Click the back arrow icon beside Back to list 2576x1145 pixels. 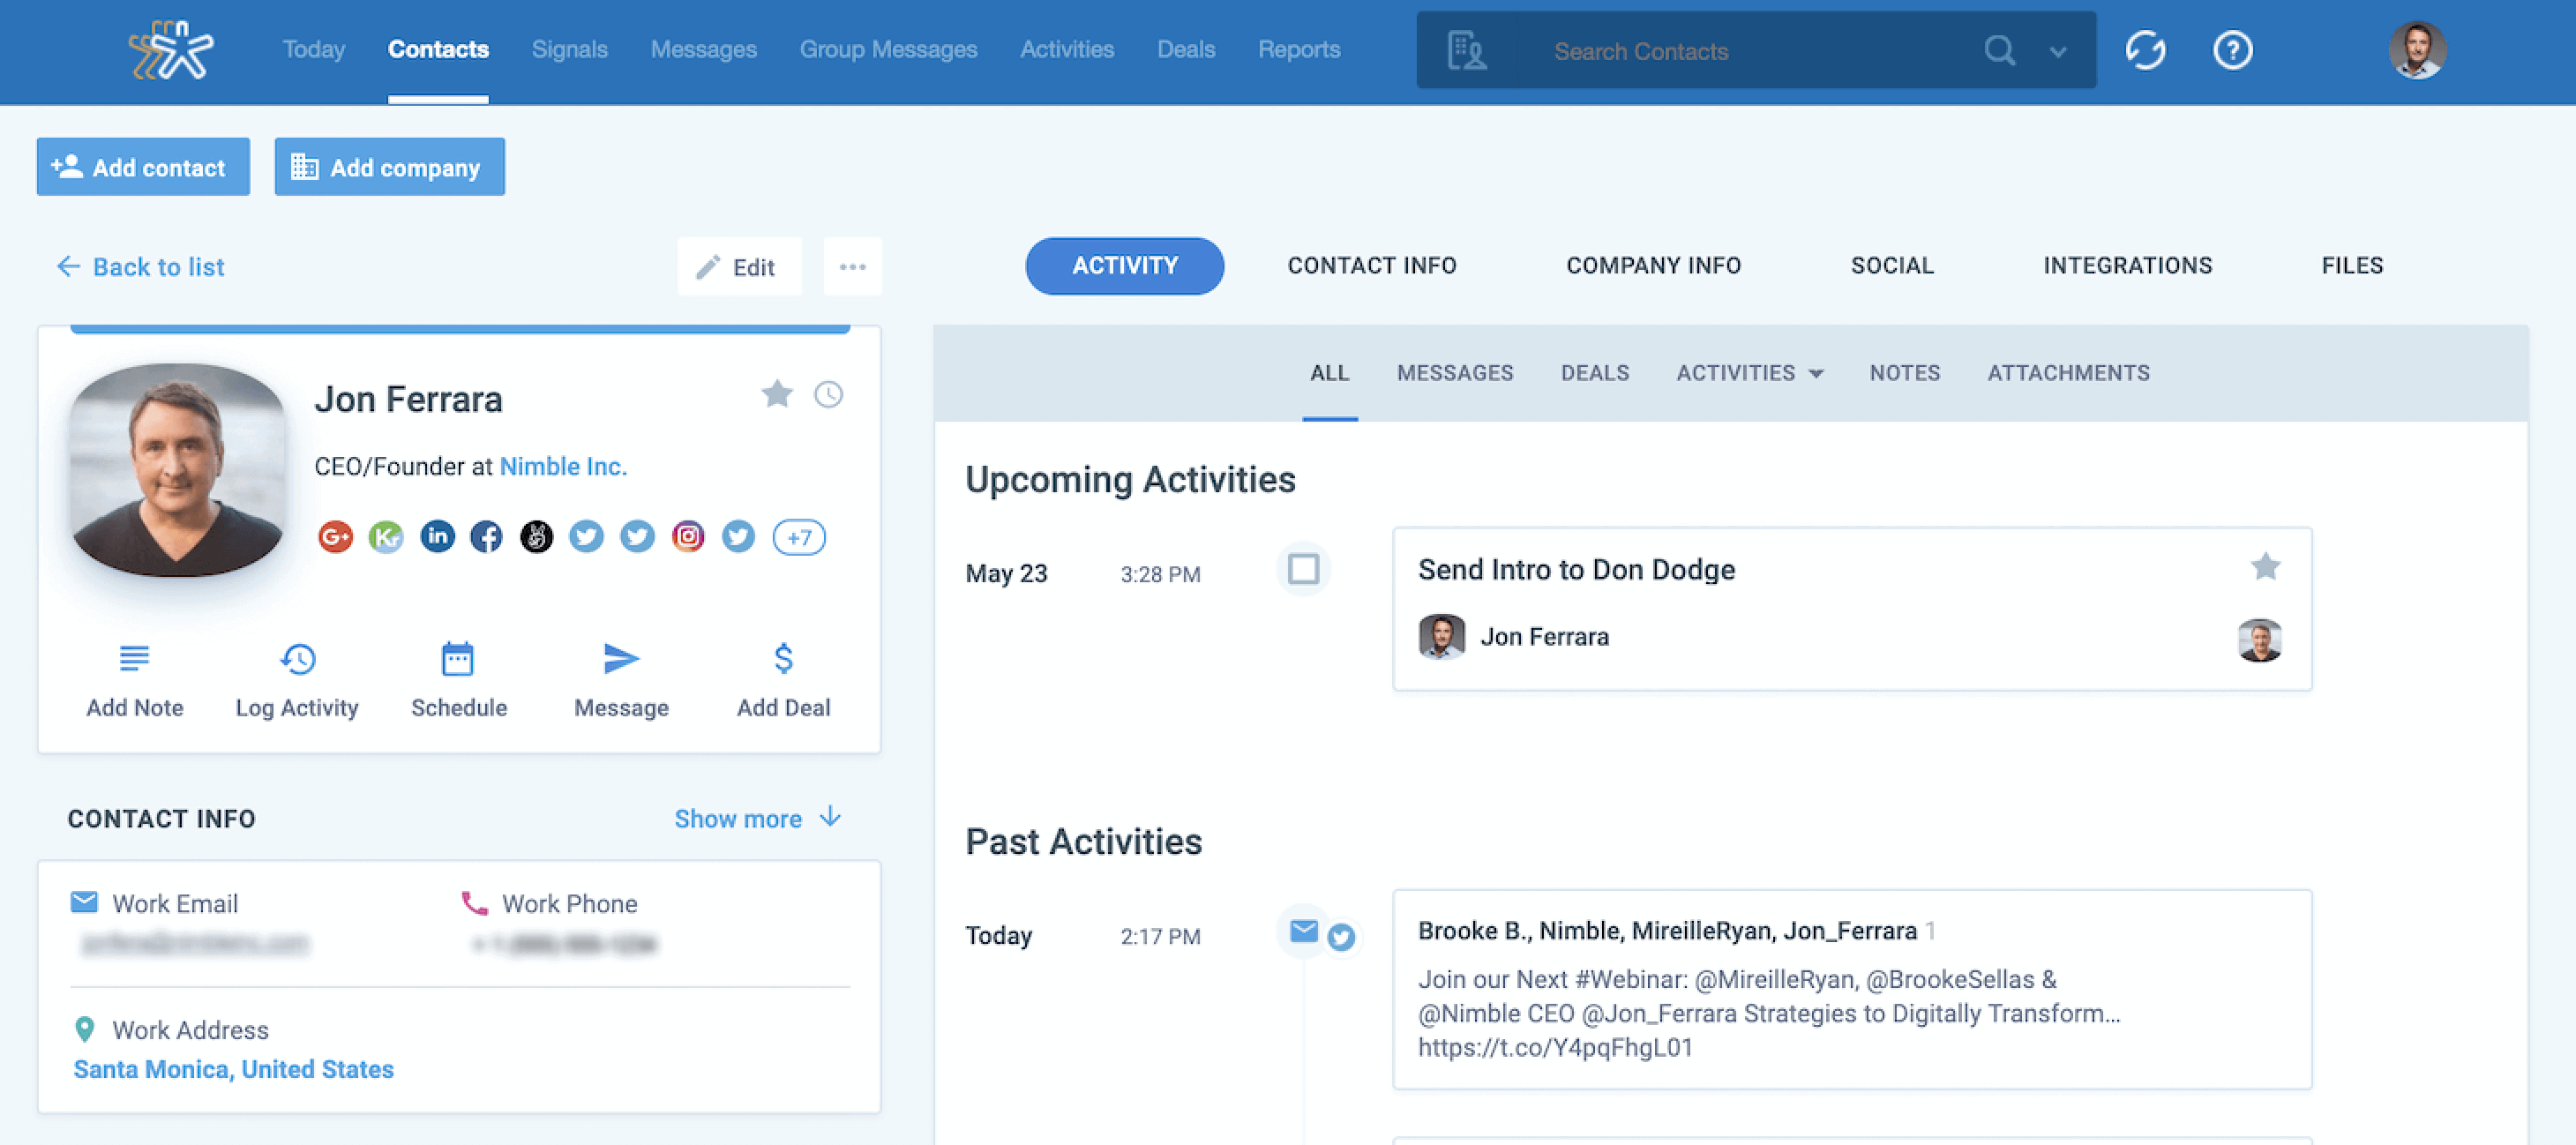68,266
